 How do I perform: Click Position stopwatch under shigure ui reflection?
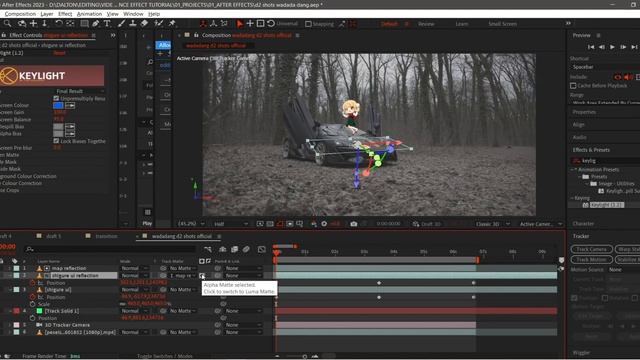pyautogui.click(x=33, y=282)
